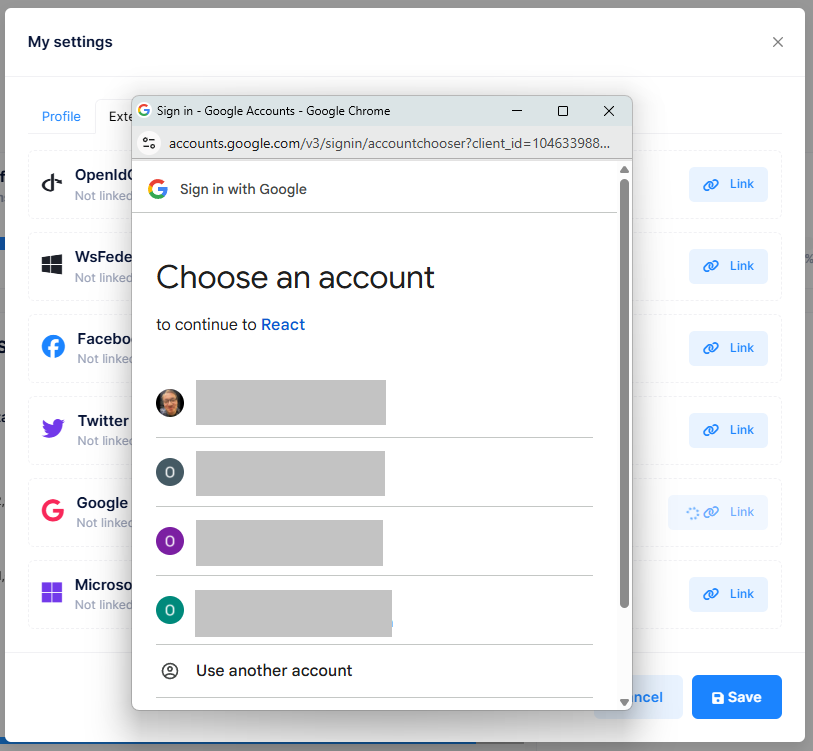Image resolution: width=813 pixels, height=751 pixels.
Task: Switch to the Profile tab
Action: [x=61, y=116]
